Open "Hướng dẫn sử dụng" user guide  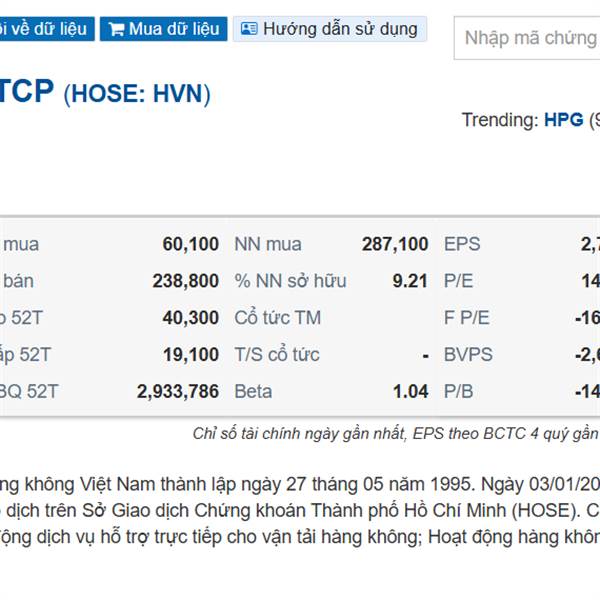point(330,29)
